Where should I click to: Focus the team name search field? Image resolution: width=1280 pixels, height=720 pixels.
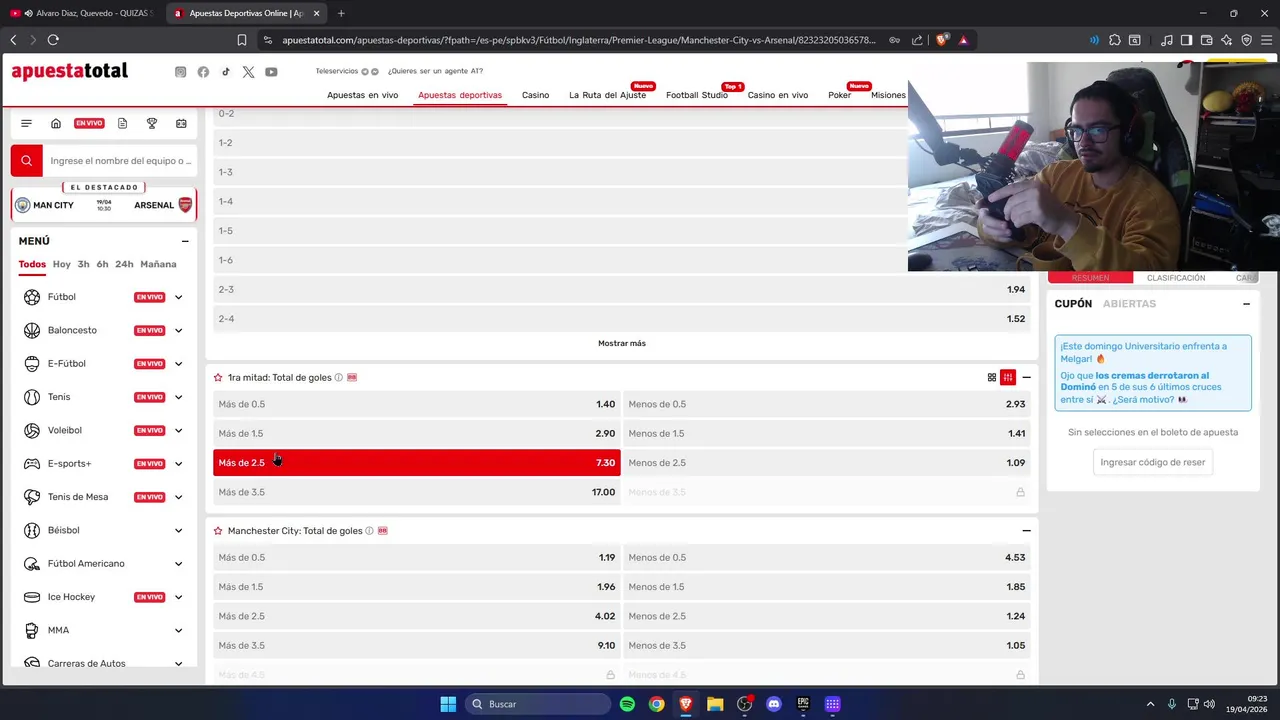coord(120,160)
